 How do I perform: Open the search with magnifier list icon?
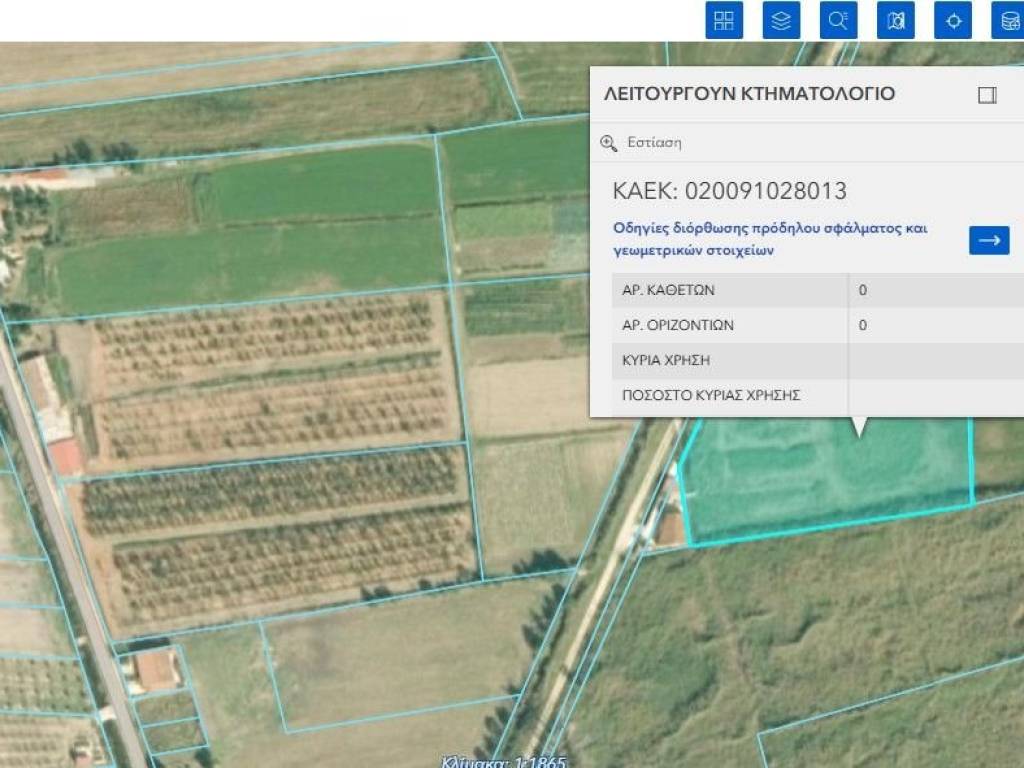tap(838, 20)
